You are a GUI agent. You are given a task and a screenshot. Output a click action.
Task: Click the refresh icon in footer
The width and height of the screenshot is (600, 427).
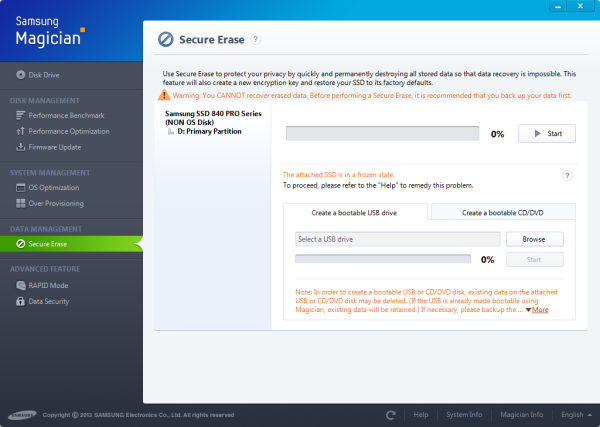click(x=391, y=414)
